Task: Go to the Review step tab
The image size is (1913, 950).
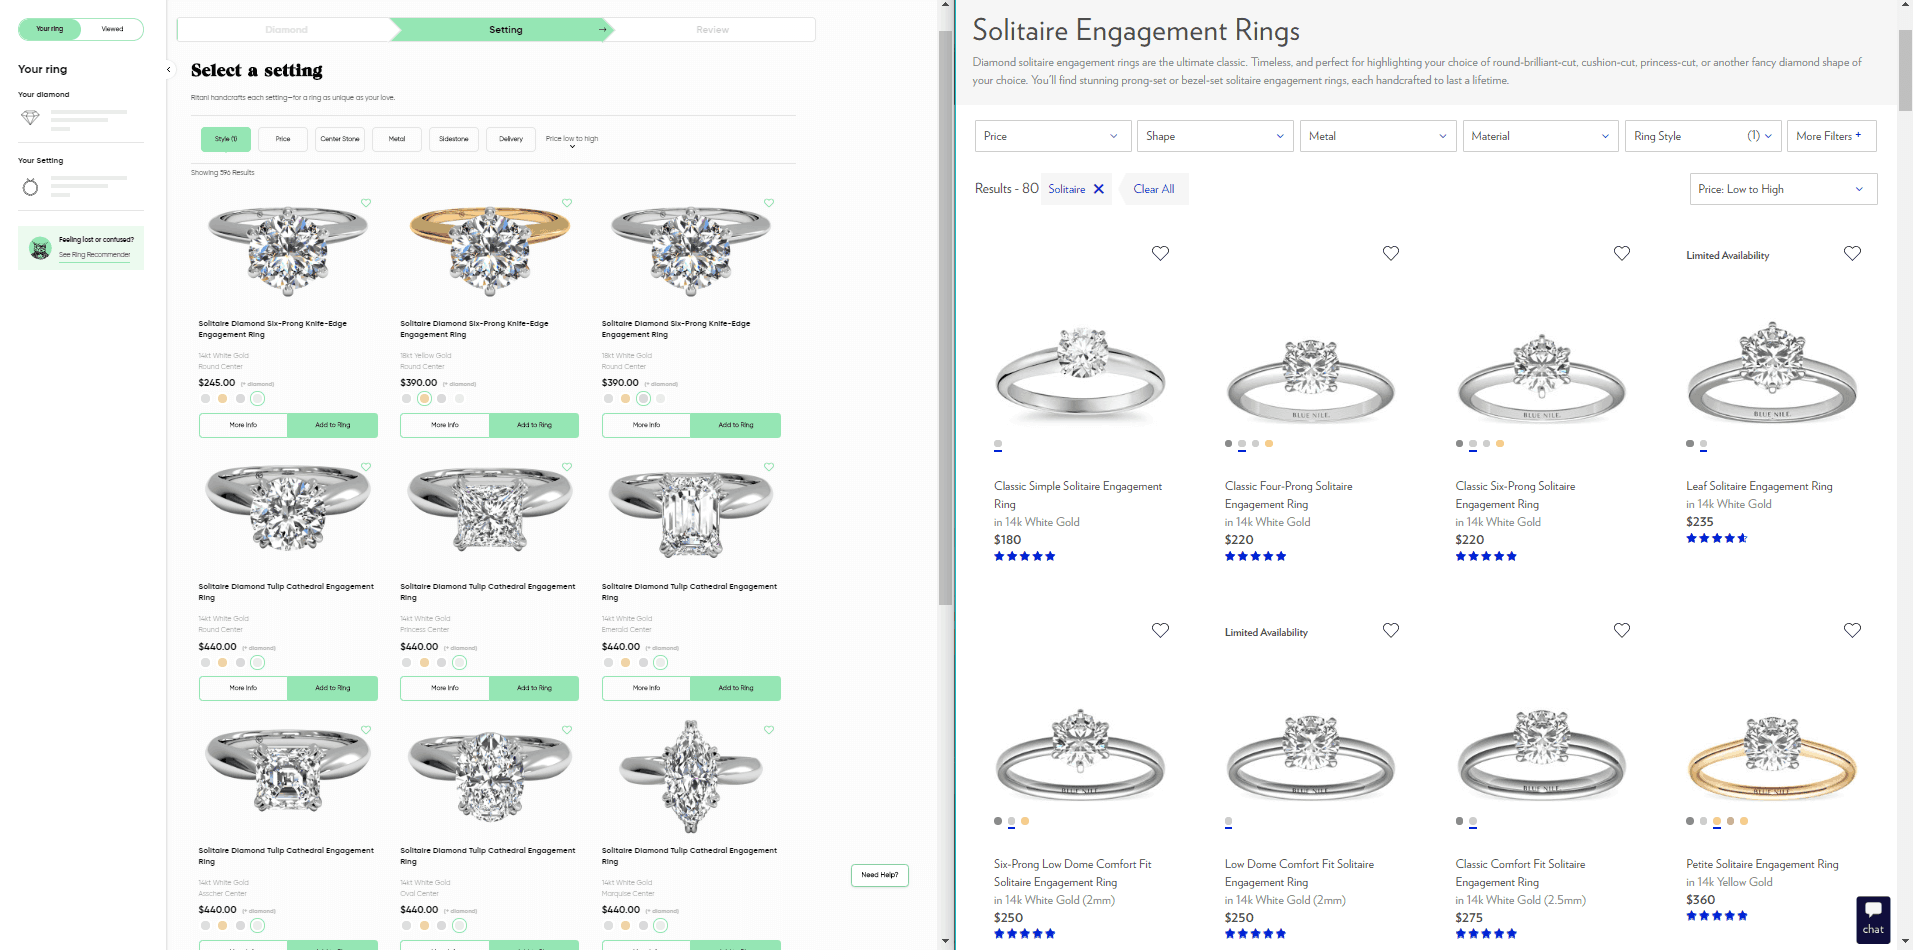Action: [x=712, y=30]
